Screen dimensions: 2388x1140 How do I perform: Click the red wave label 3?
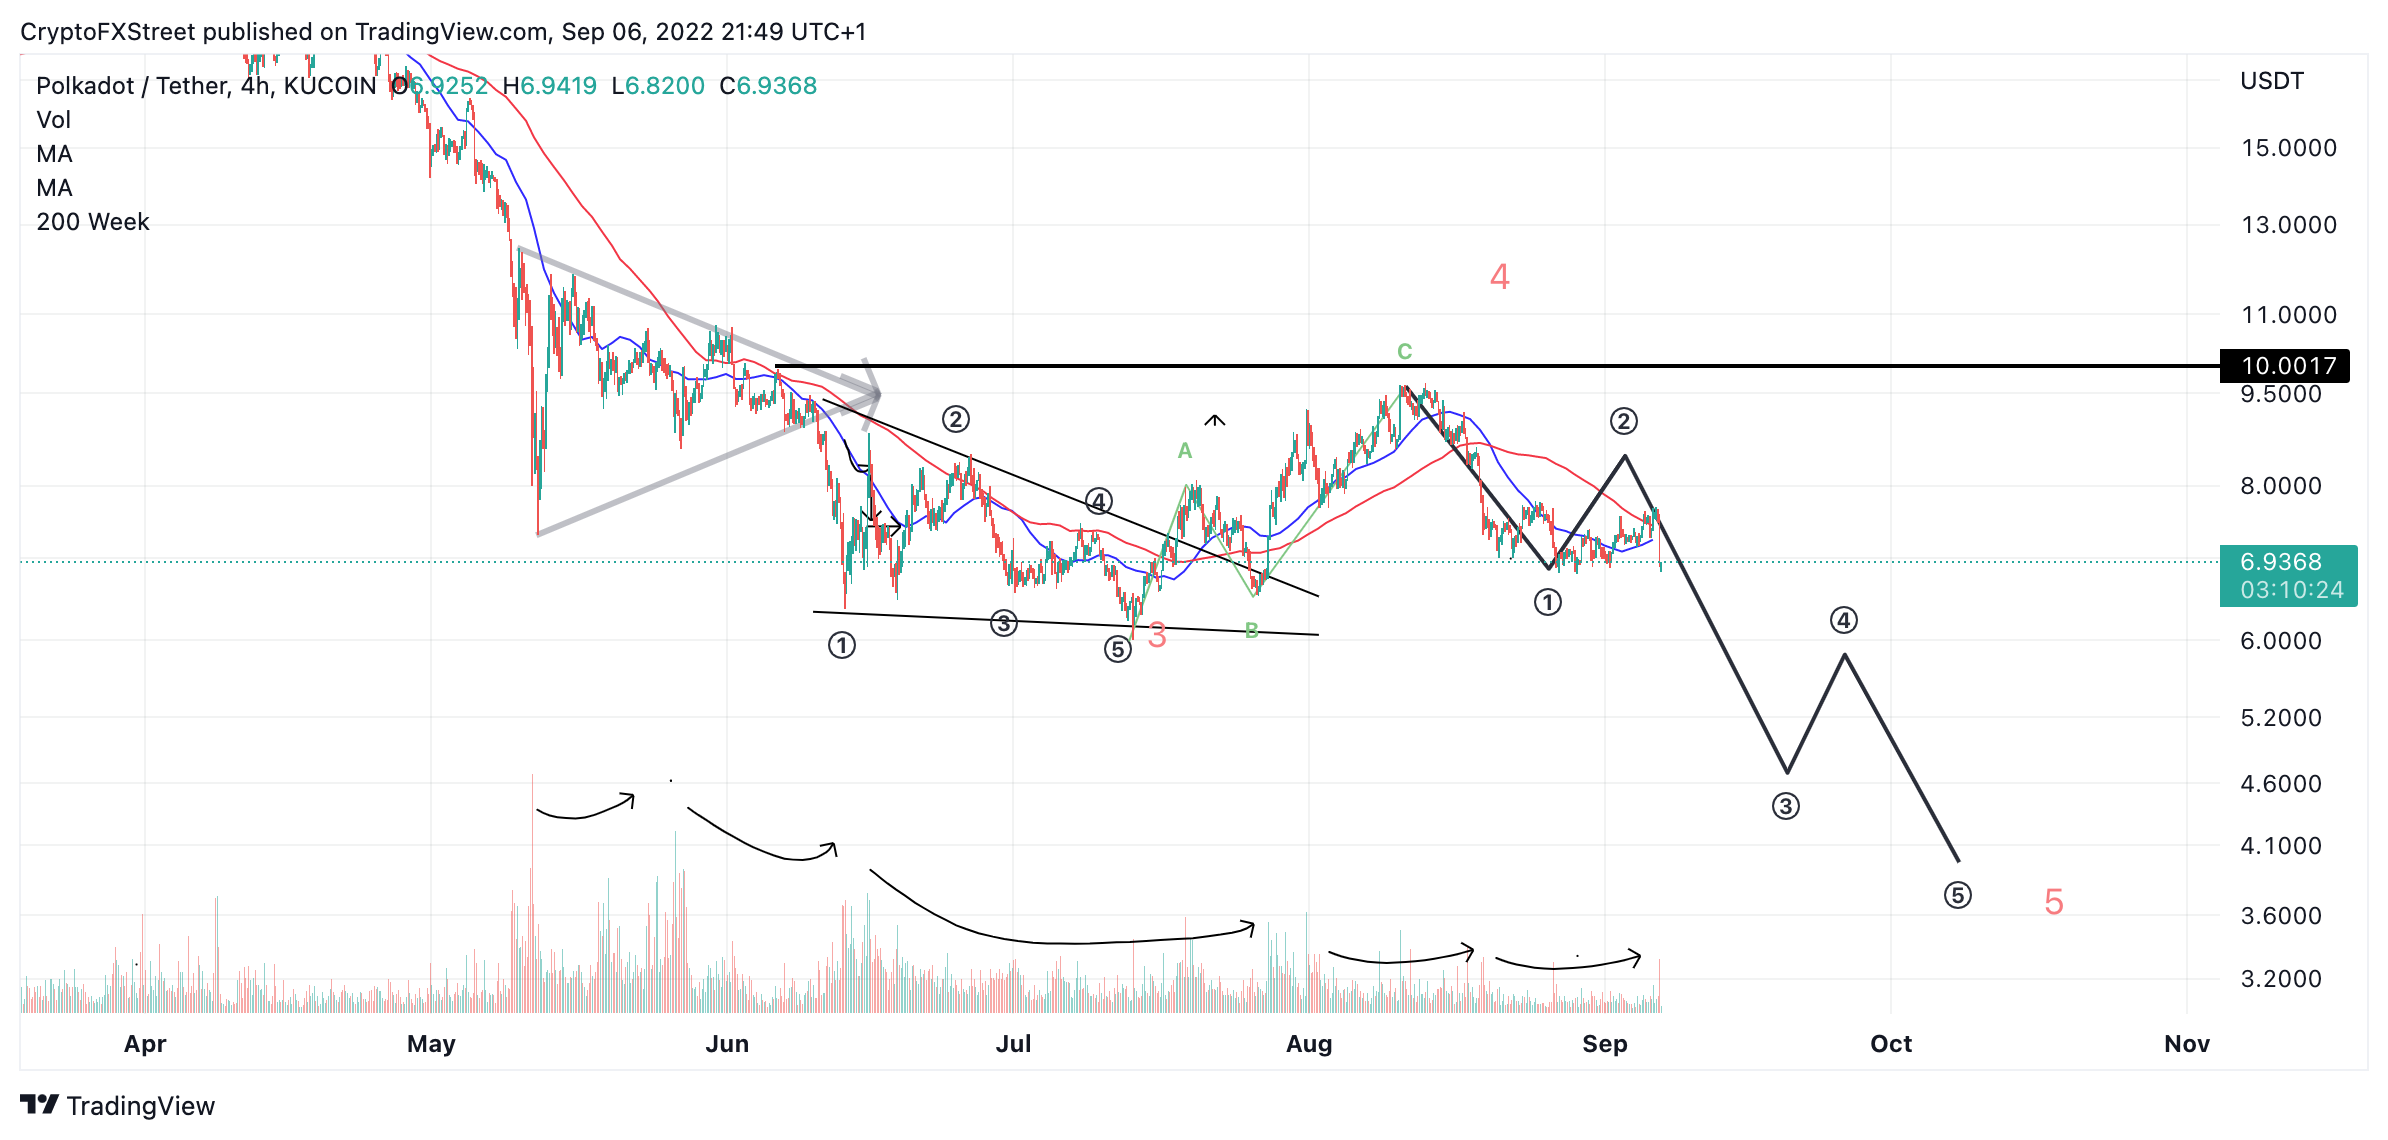click(x=1157, y=635)
